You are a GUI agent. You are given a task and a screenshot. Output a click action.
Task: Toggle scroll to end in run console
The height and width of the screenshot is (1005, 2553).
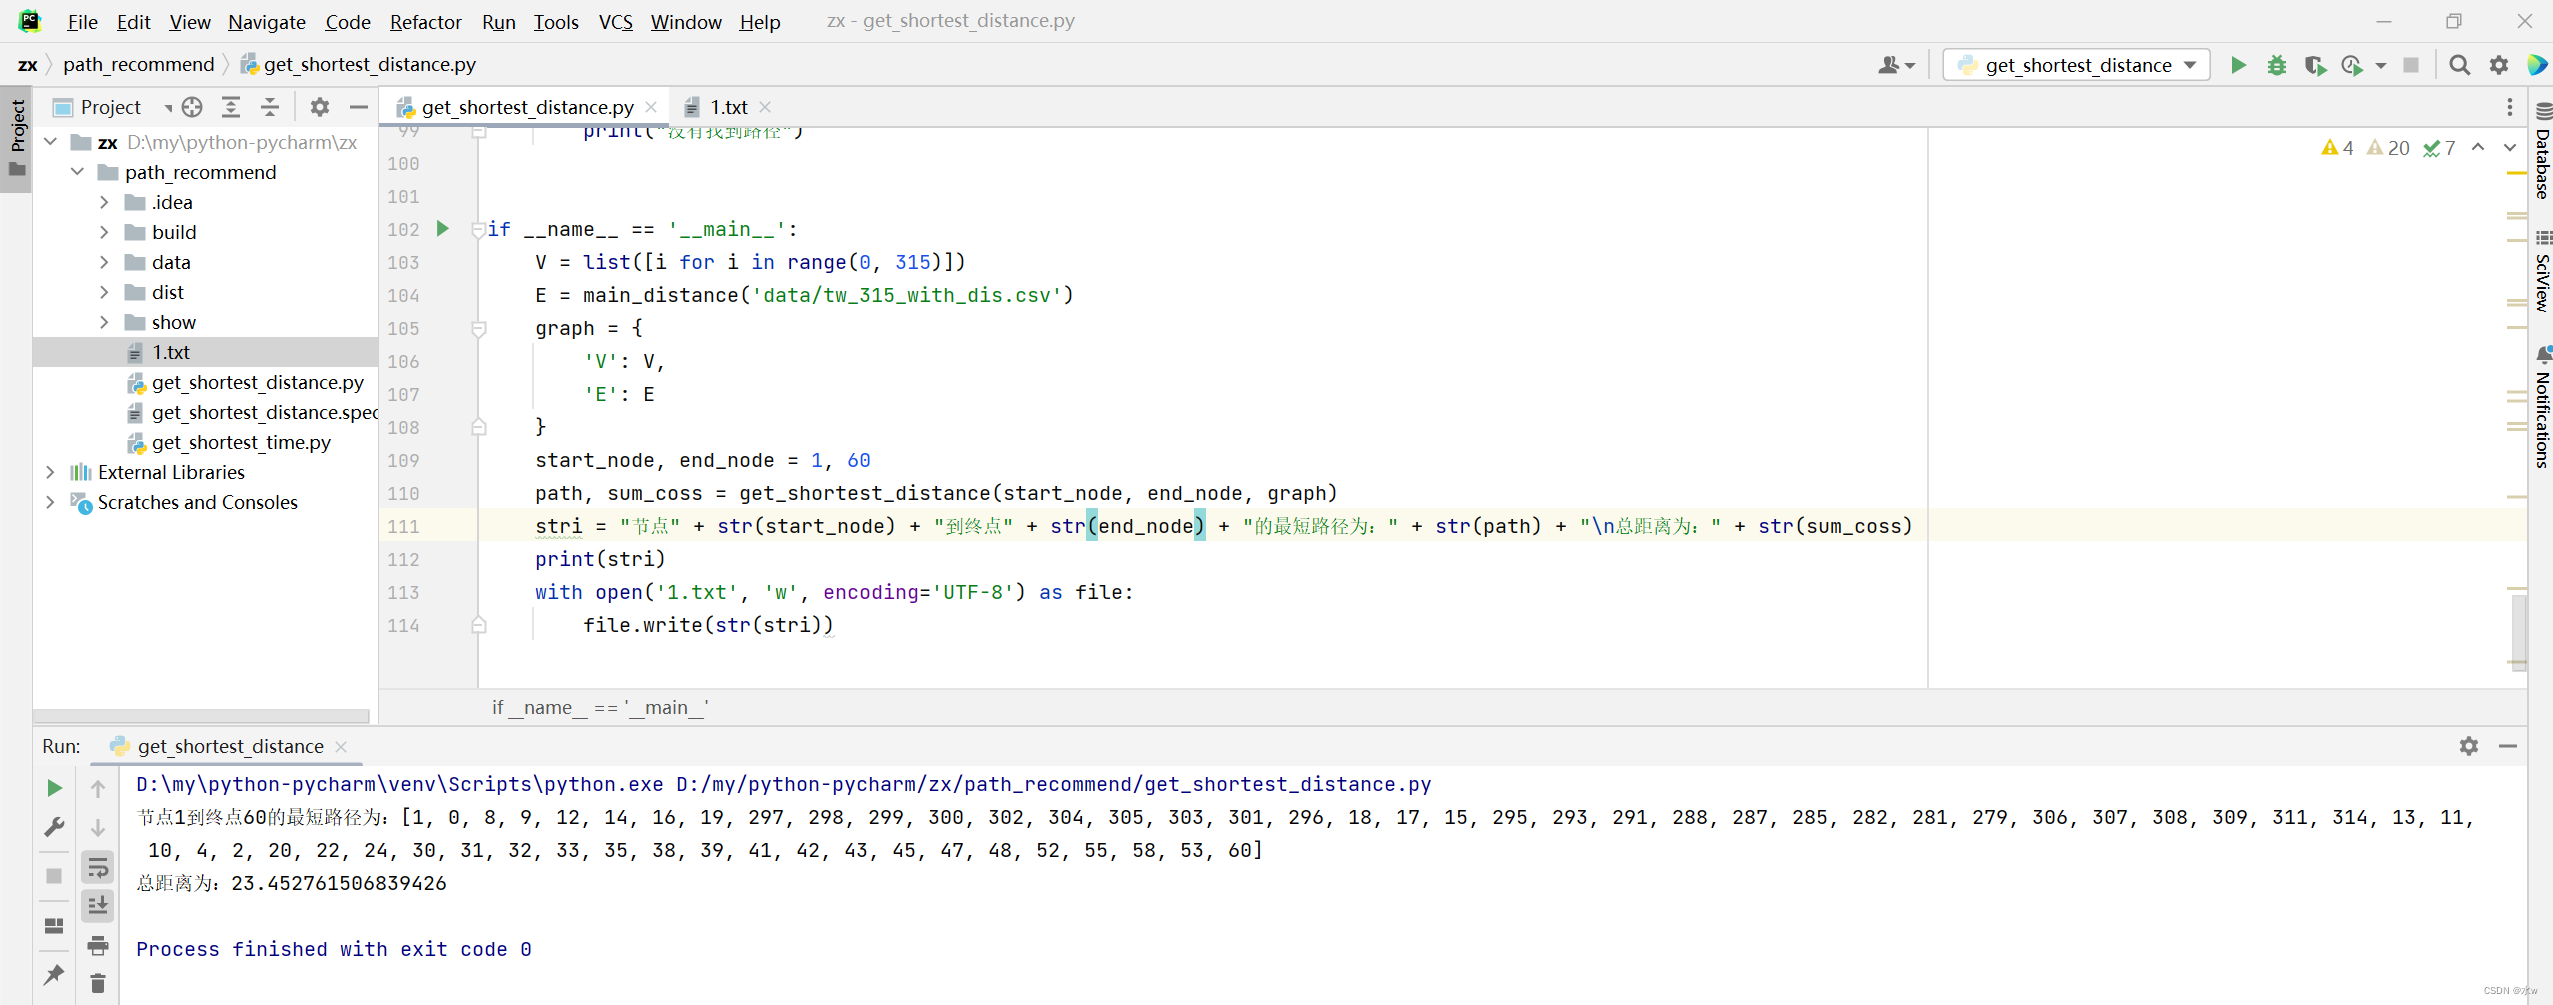[x=98, y=906]
